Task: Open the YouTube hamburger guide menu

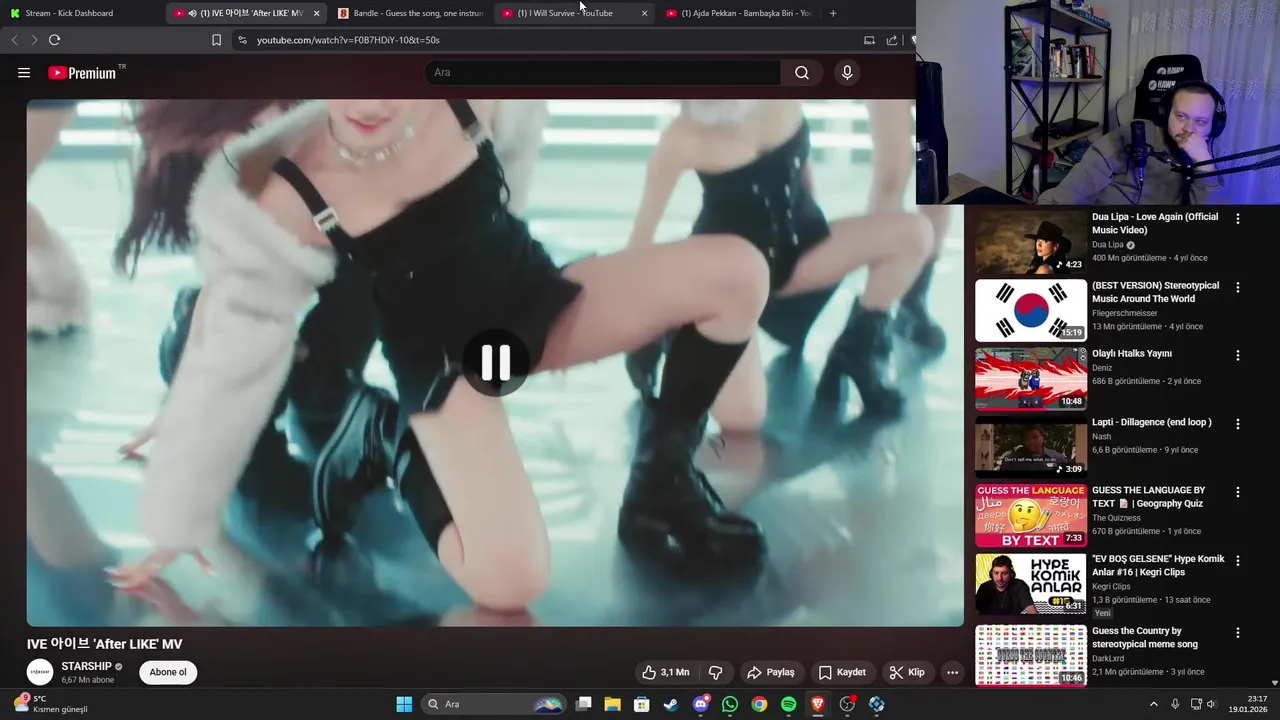Action: pos(24,73)
